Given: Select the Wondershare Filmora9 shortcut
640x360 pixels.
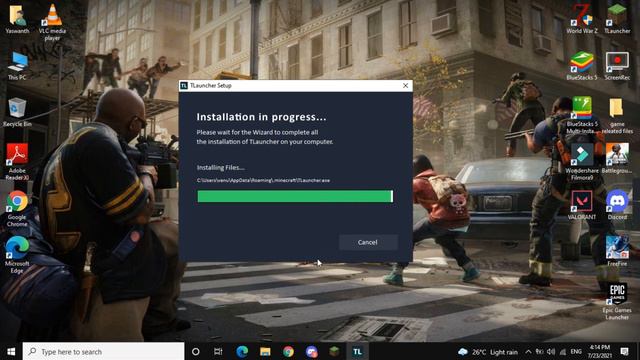Looking at the screenshot, I should [582, 162].
